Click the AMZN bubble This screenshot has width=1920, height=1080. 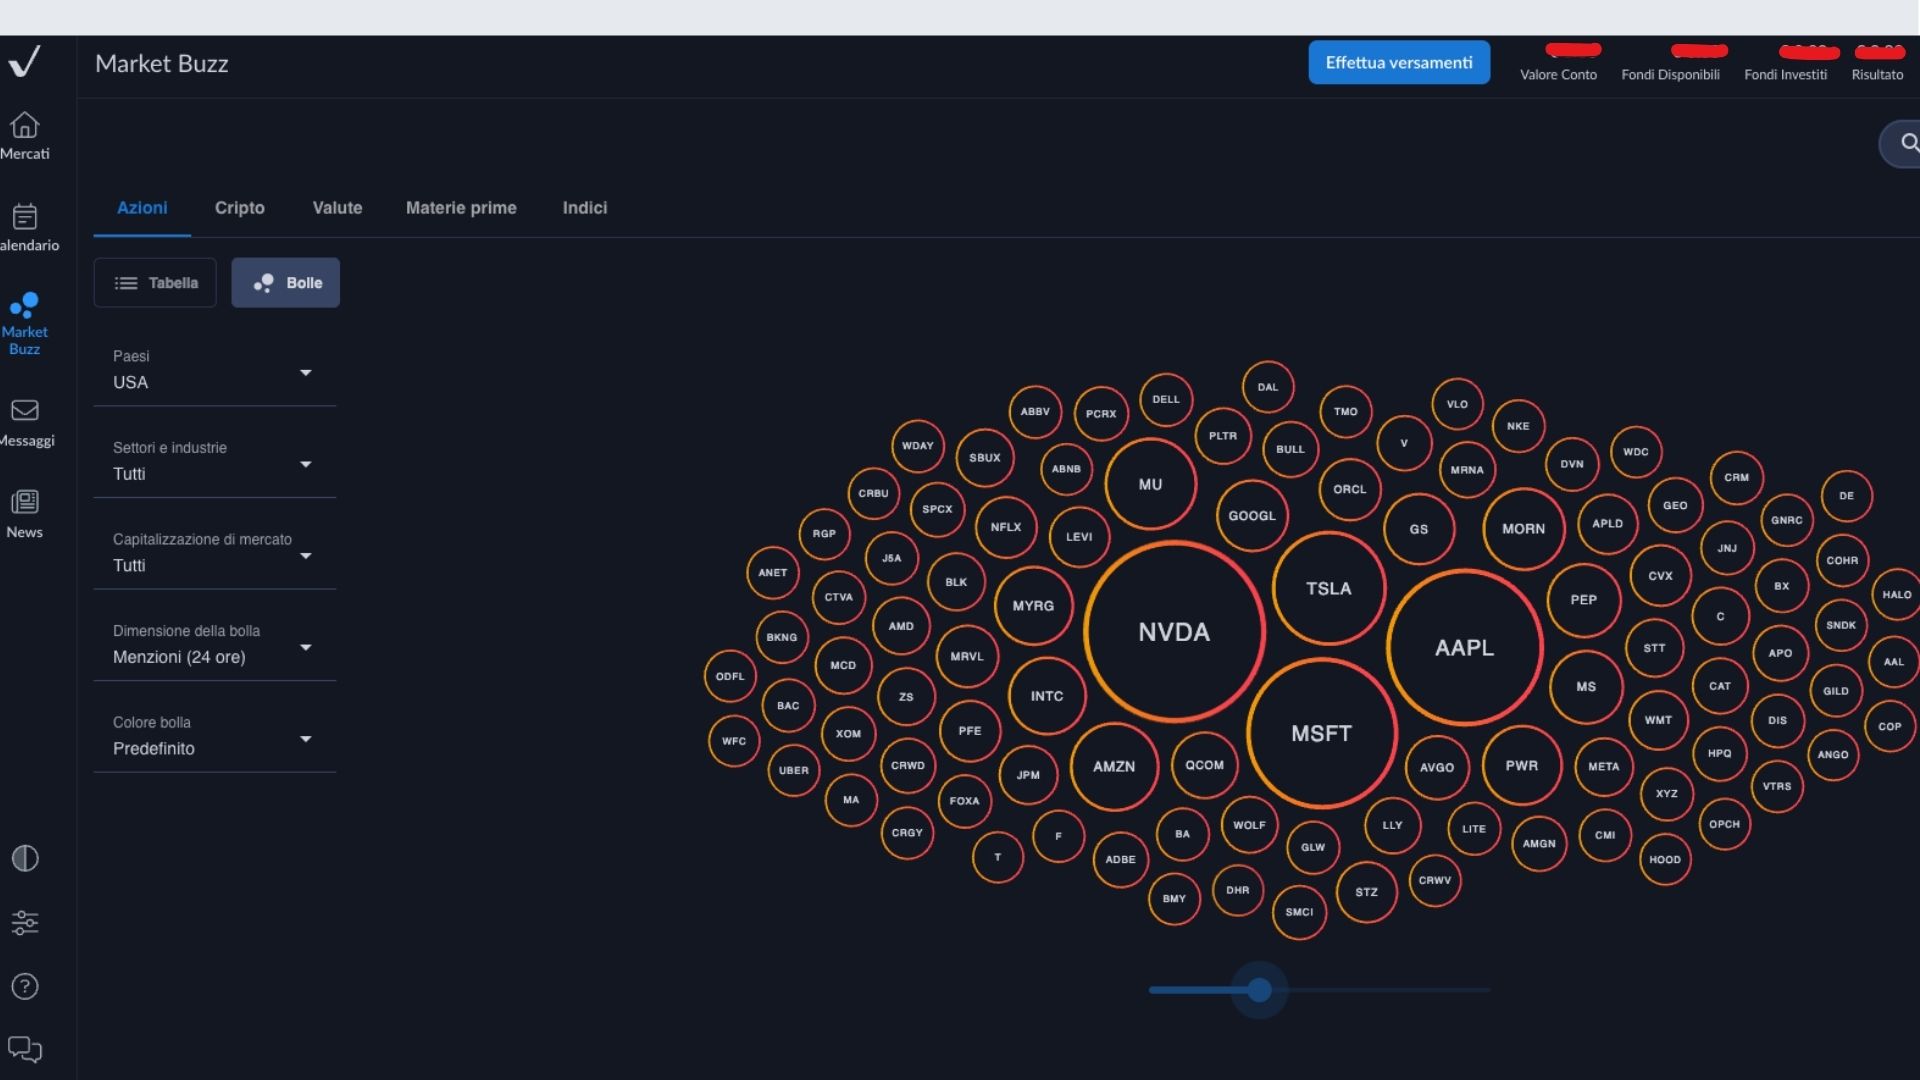click(x=1113, y=767)
